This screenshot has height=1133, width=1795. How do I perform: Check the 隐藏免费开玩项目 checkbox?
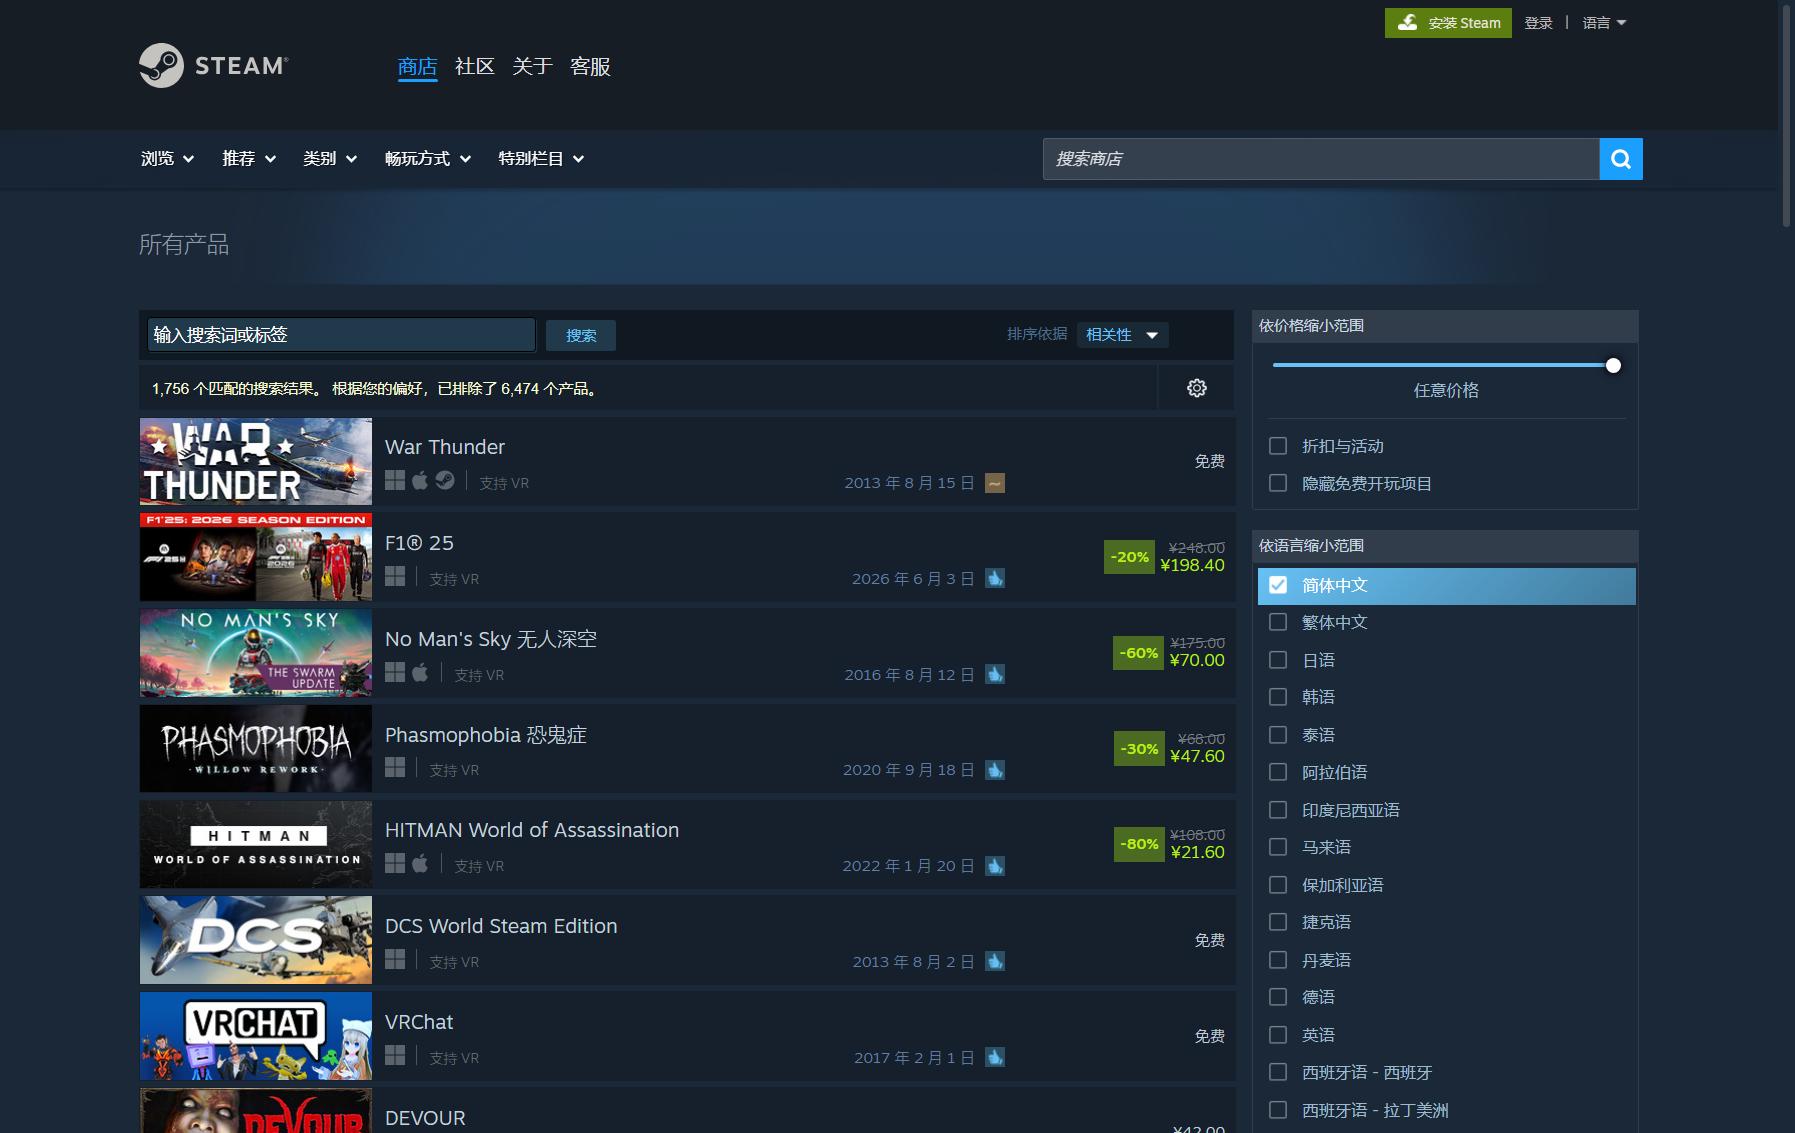click(x=1277, y=483)
